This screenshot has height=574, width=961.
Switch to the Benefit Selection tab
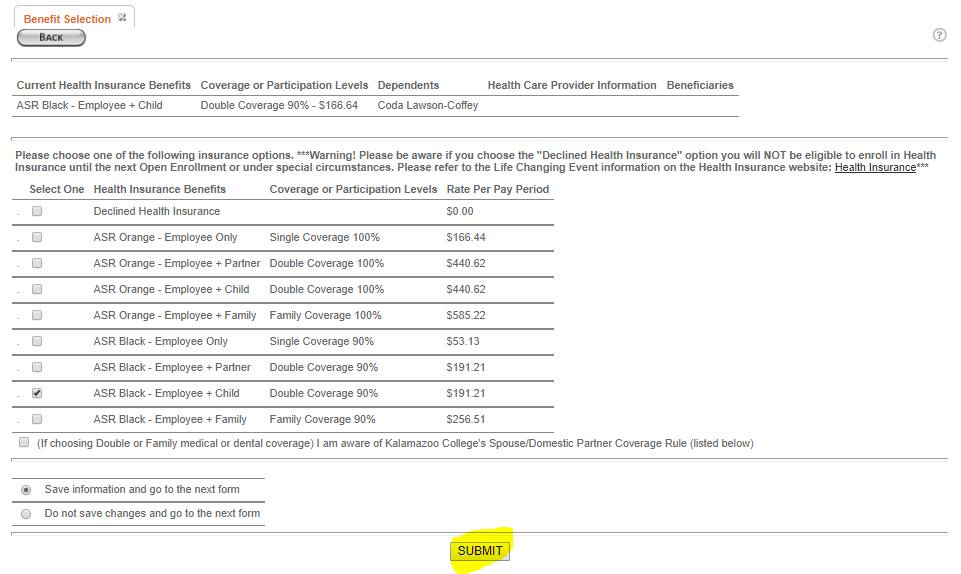click(67, 19)
